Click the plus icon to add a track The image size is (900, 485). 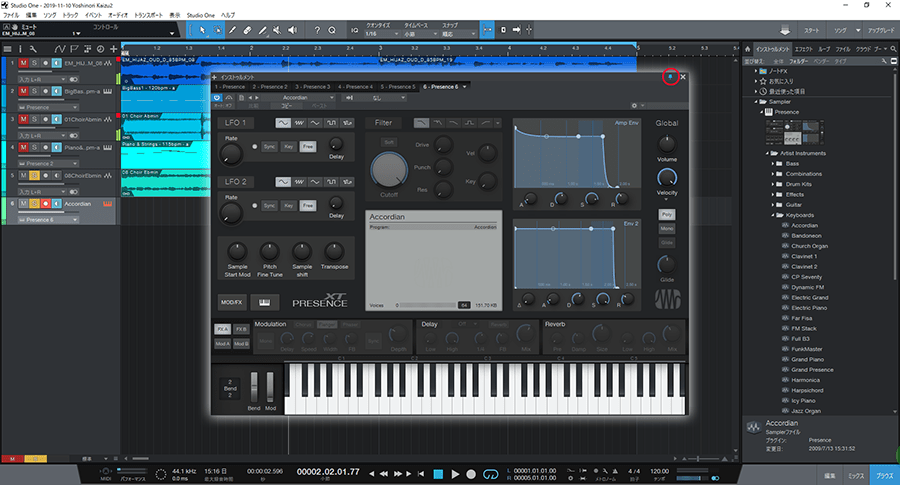coord(114,49)
